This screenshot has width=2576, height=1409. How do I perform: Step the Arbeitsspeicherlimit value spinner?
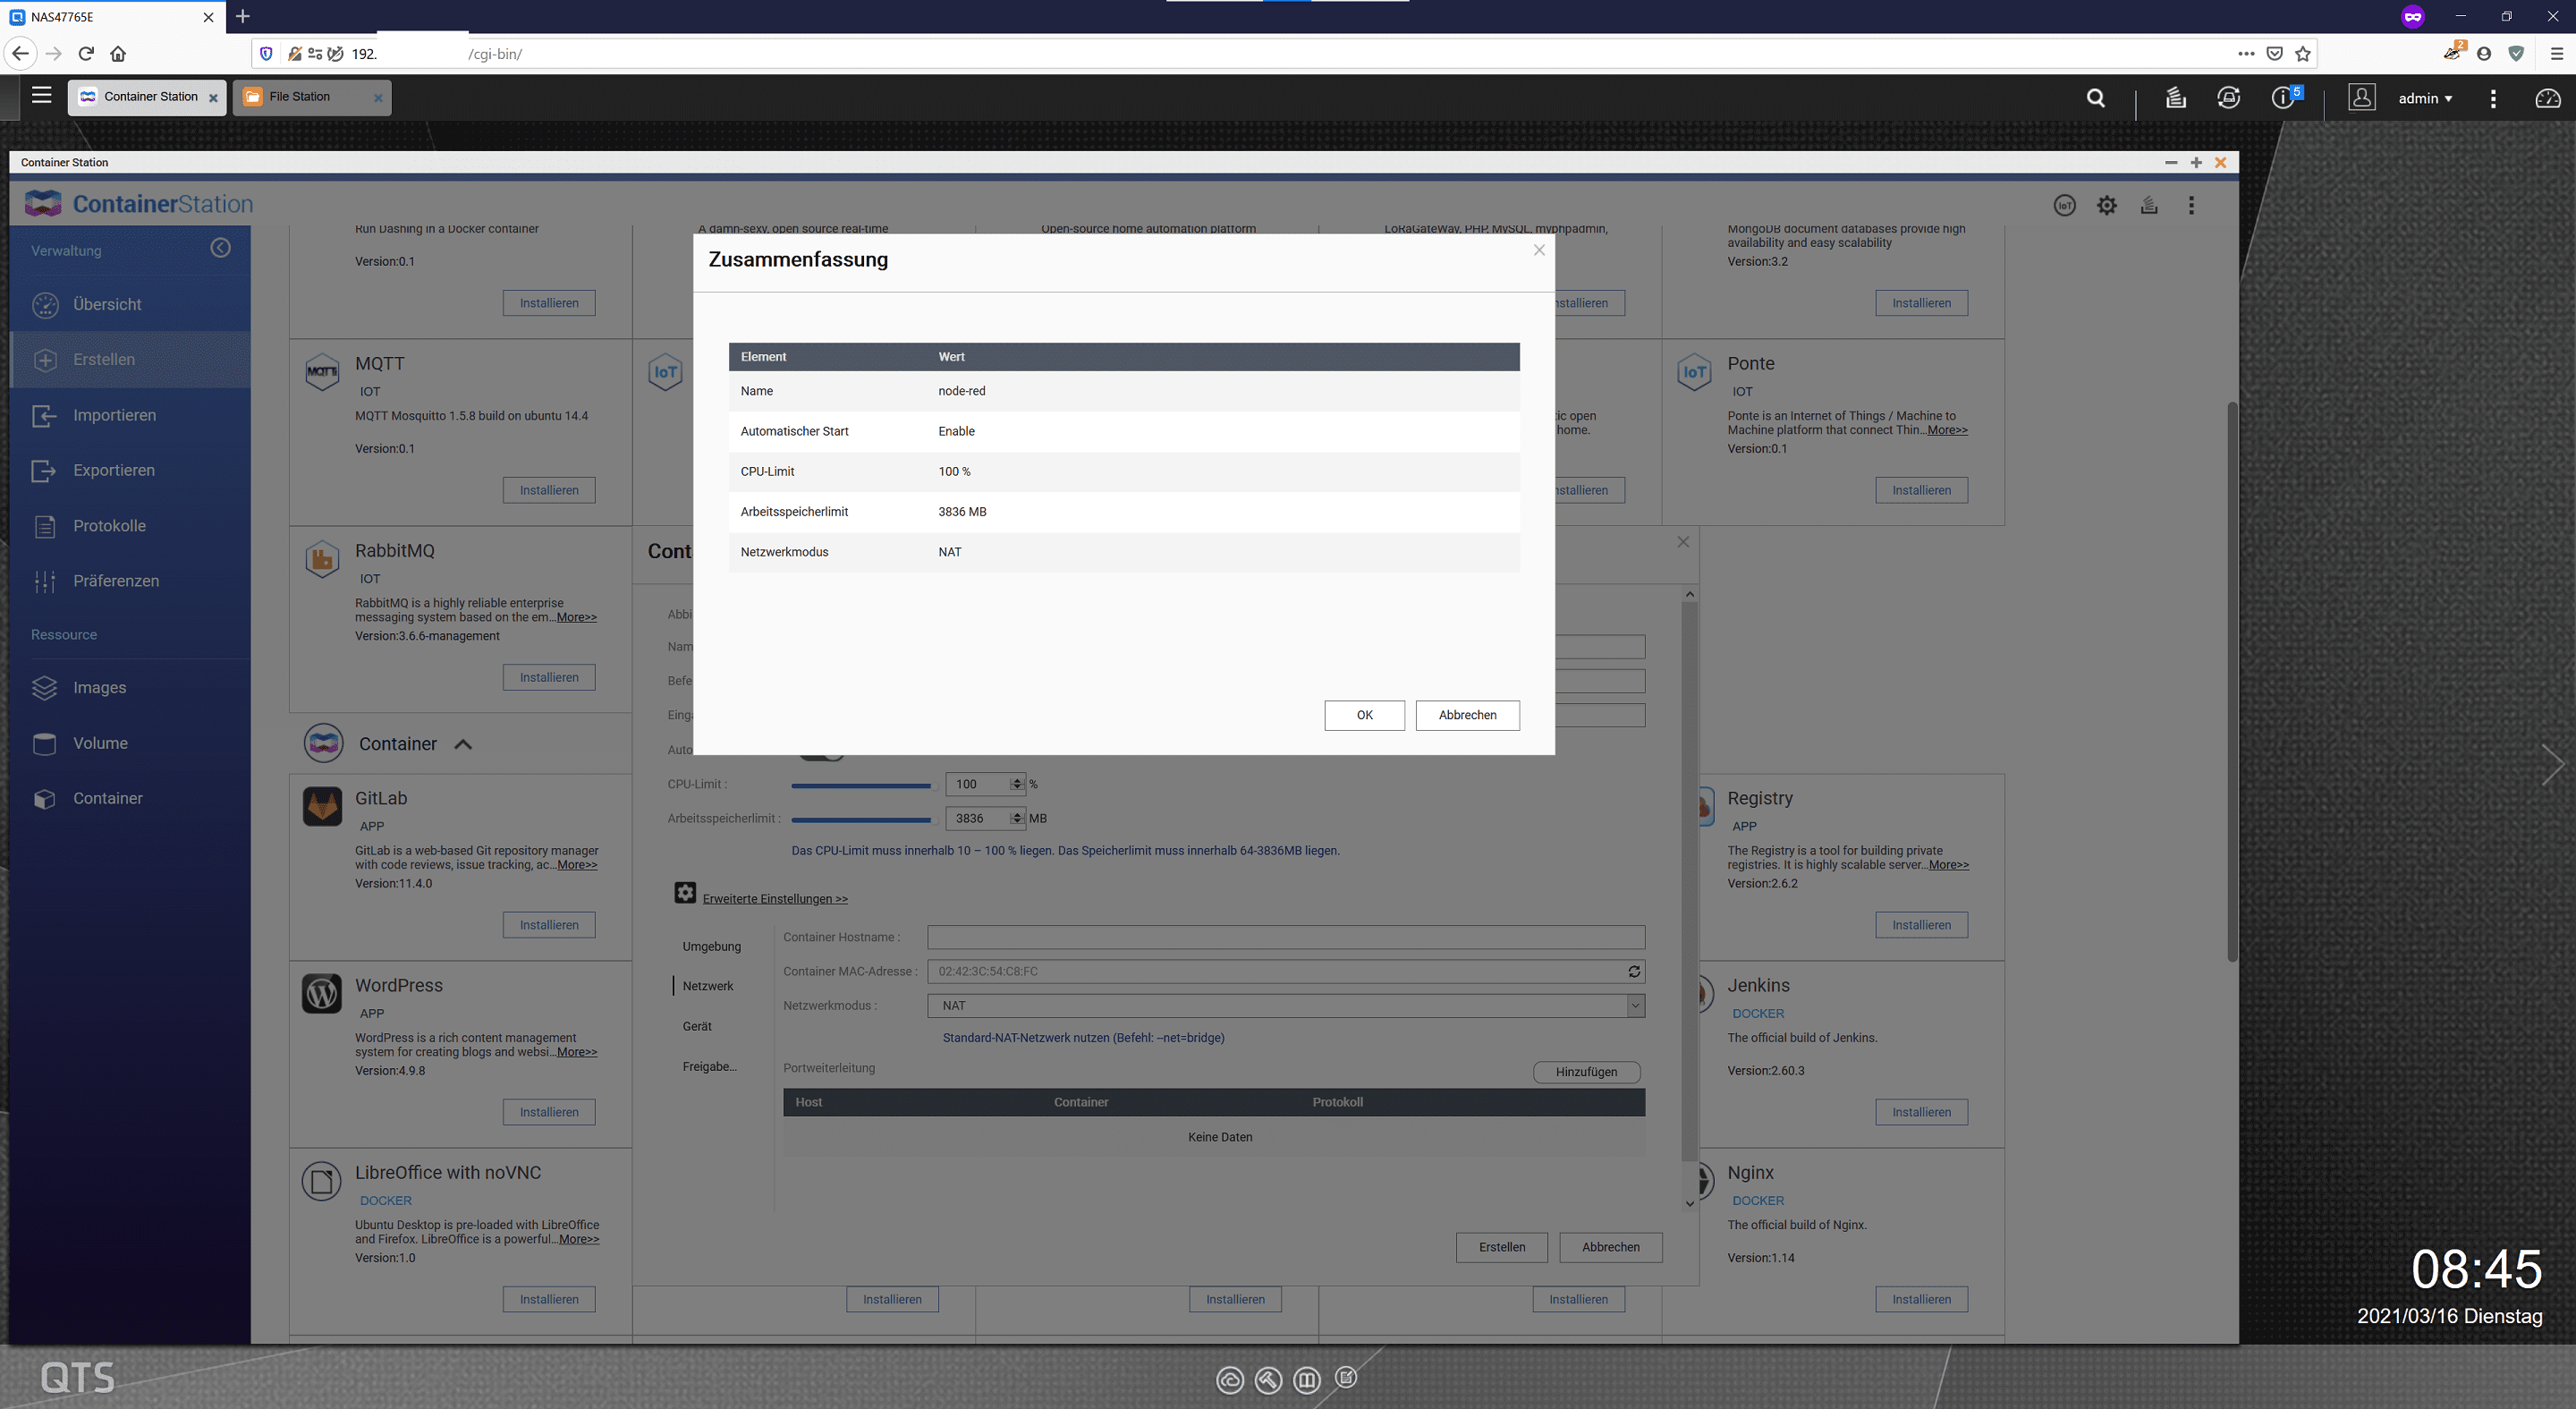(1016, 818)
